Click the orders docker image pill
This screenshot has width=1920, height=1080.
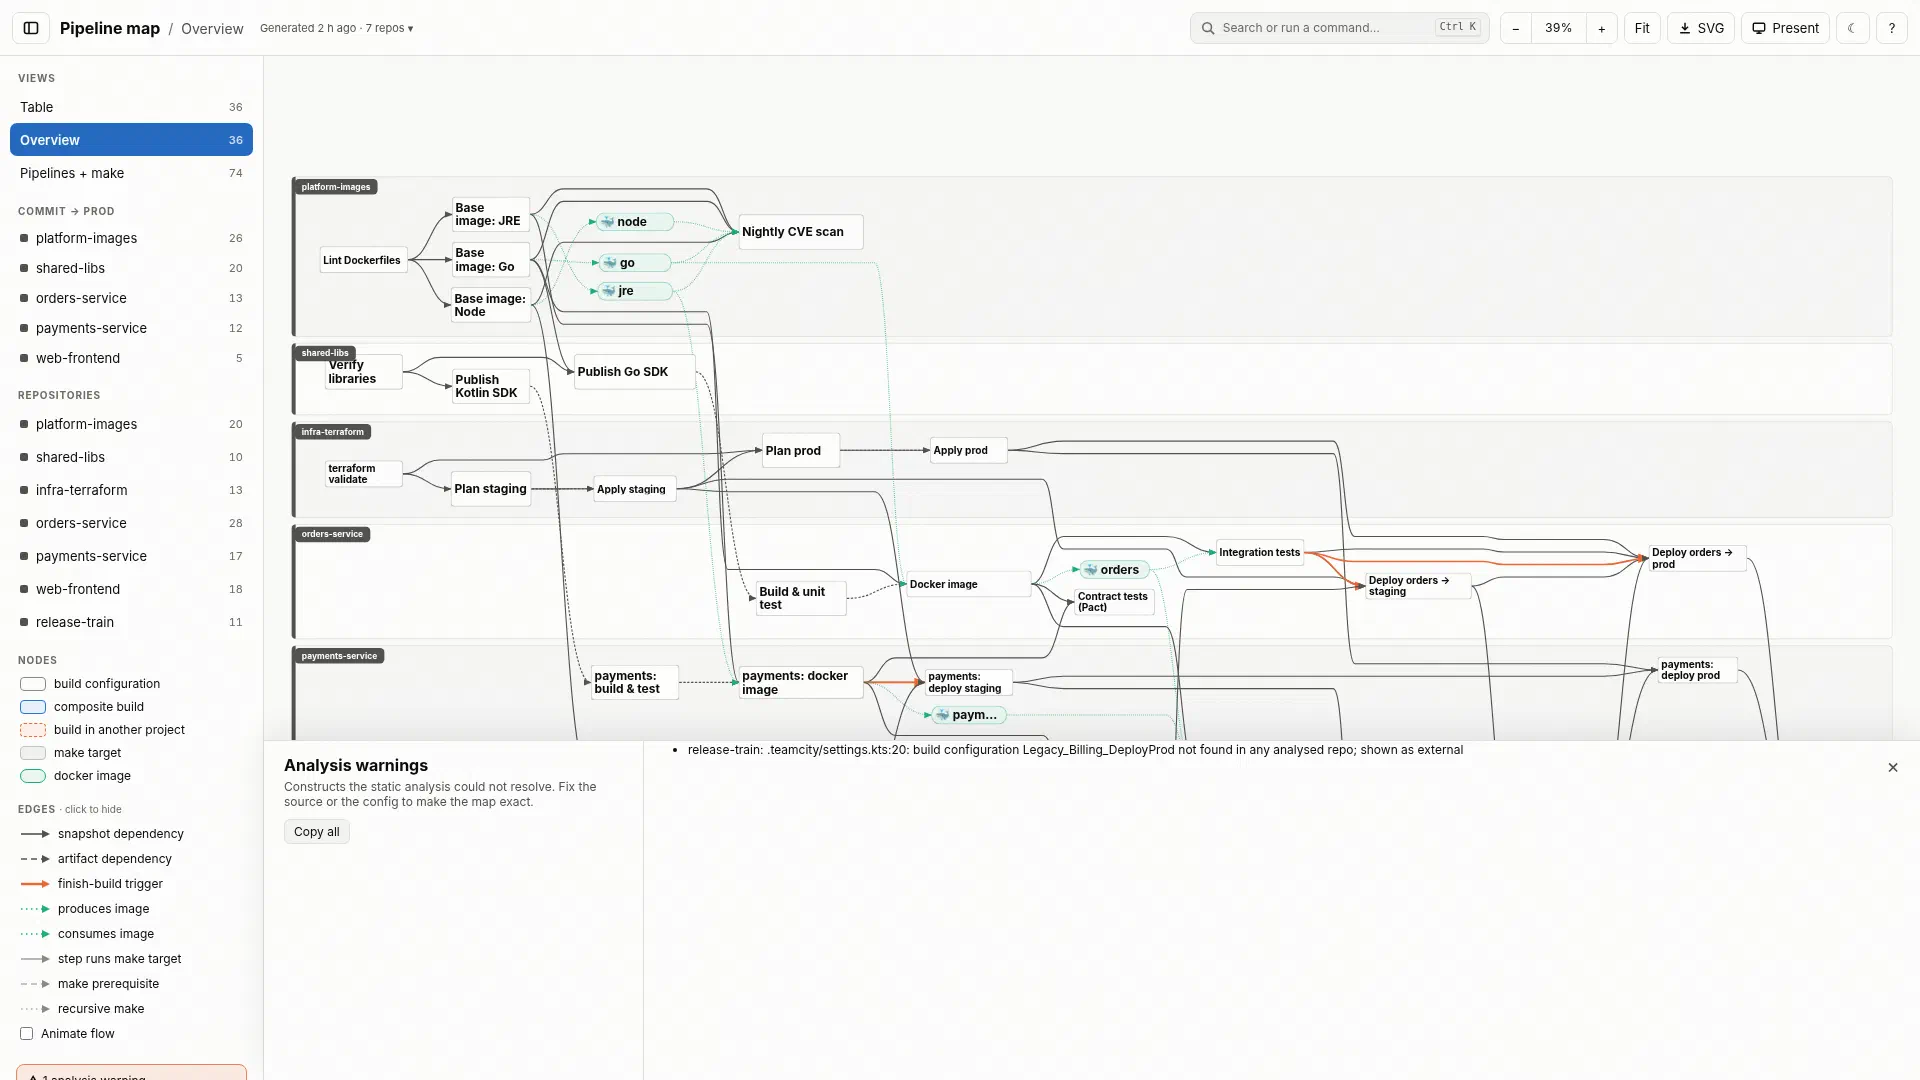(x=1114, y=570)
